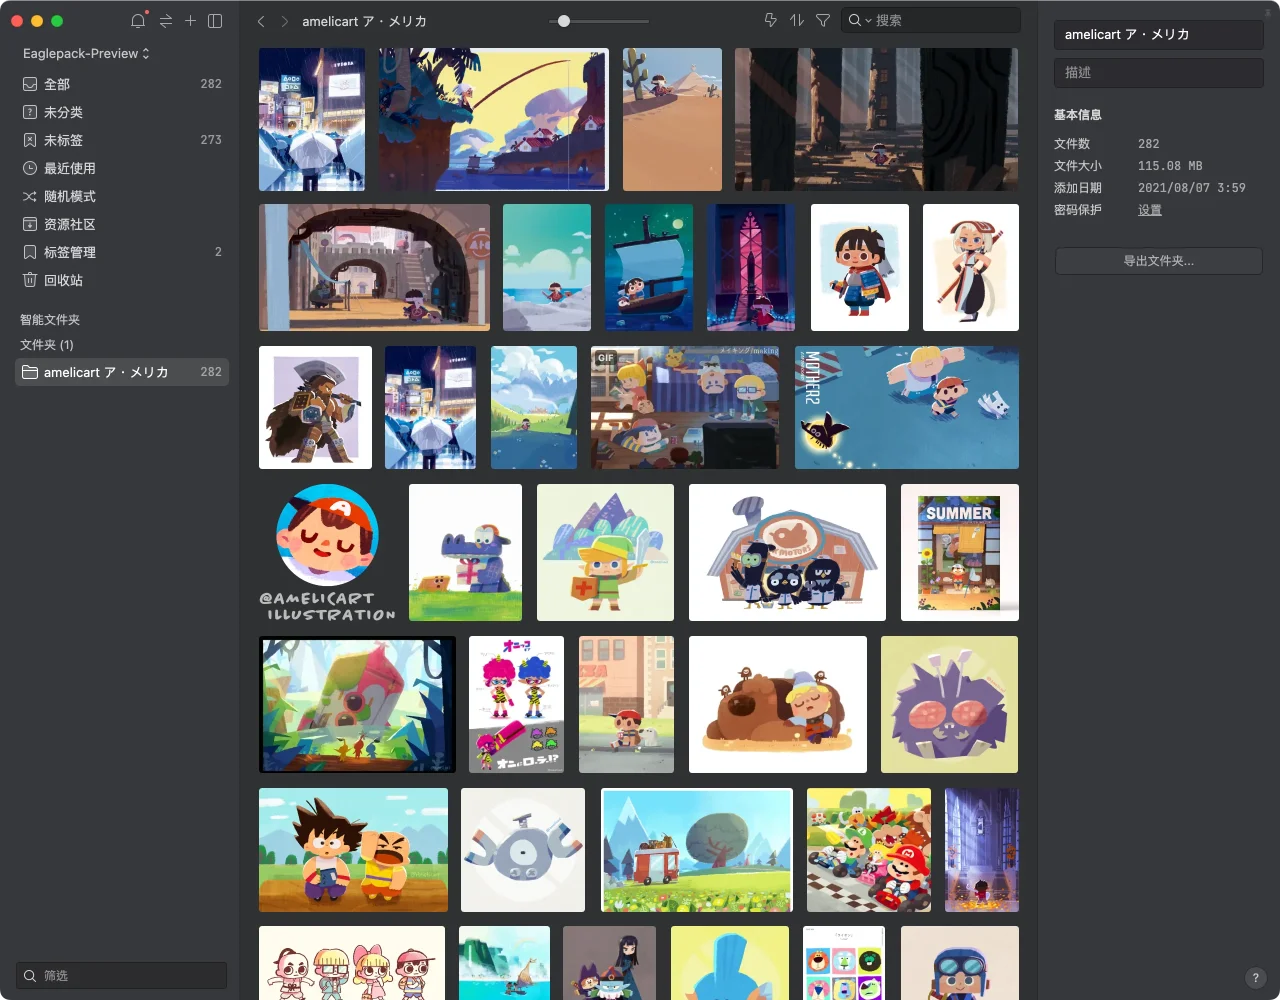1280x1000 pixels.
Task: Select the red van landscape thumbnail
Action: point(696,850)
